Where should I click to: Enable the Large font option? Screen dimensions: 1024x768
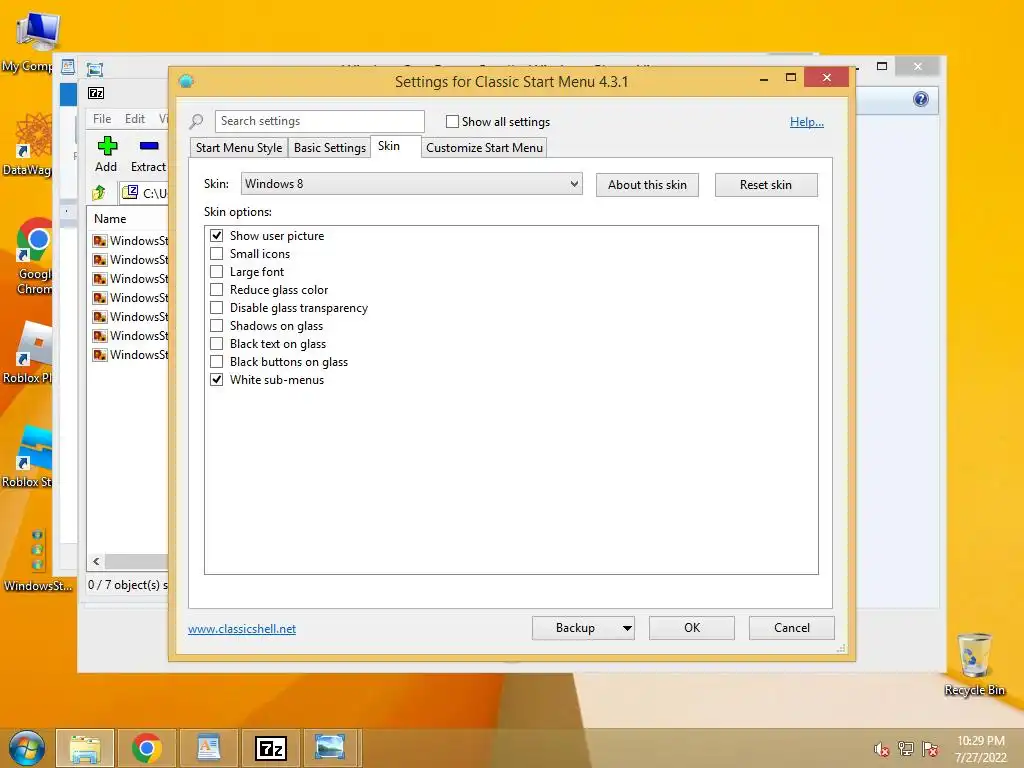click(x=217, y=271)
